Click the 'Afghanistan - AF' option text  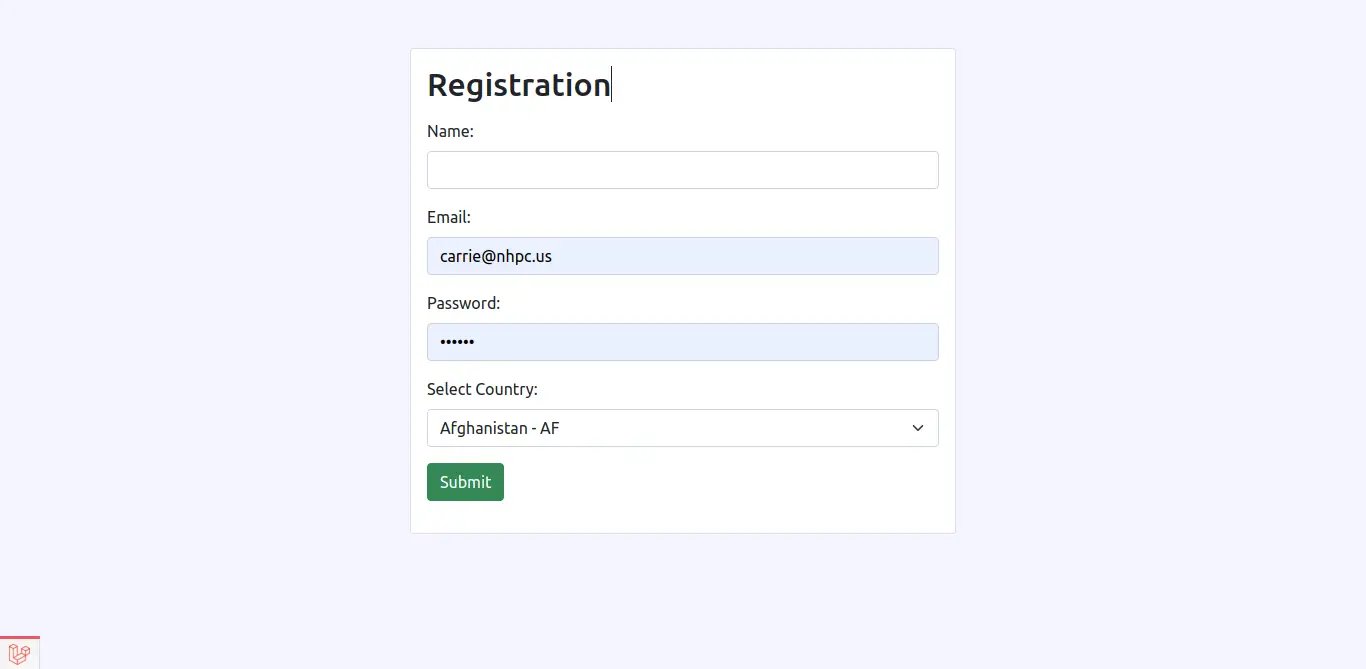(x=499, y=428)
